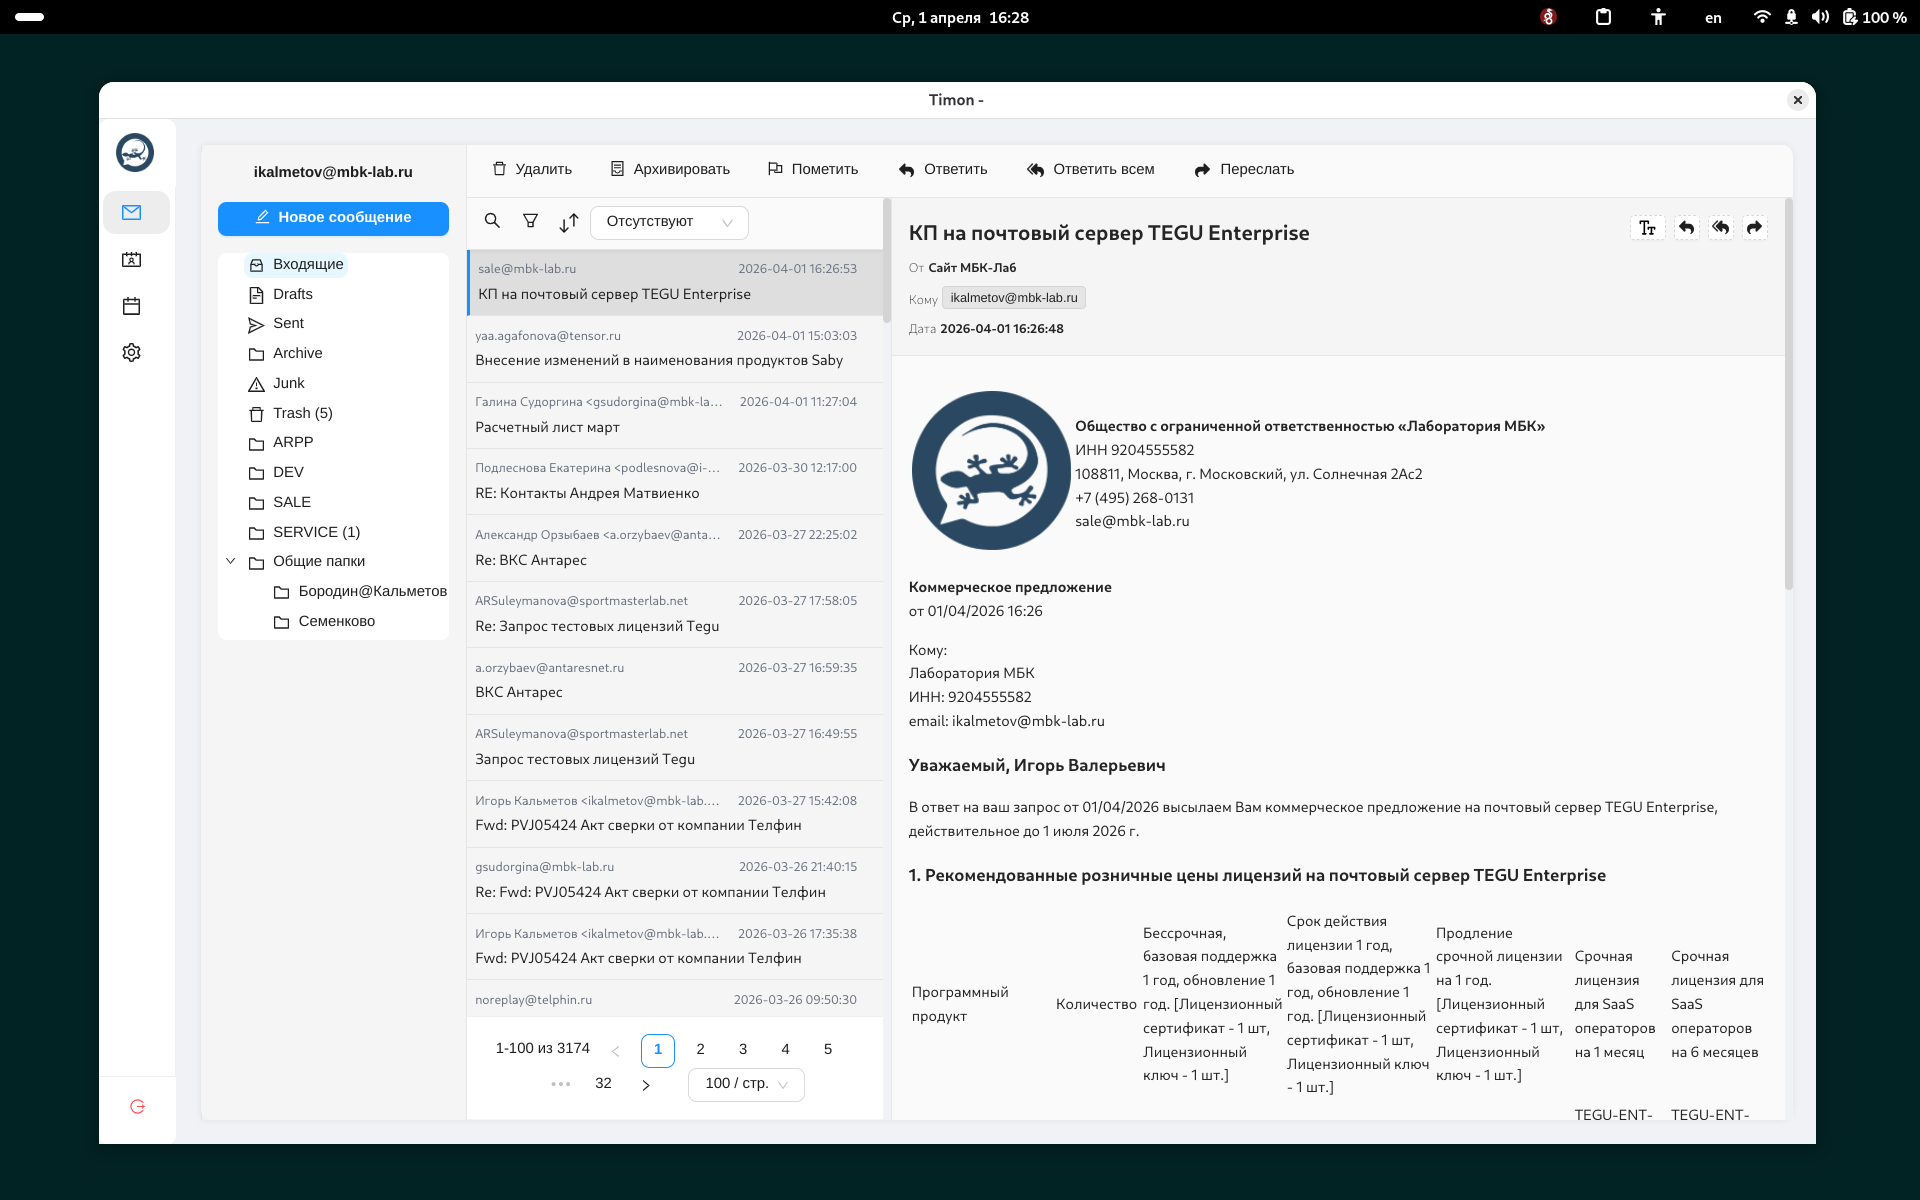This screenshot has height=1200, width=1920.
Task: Archive the email via Архивировать
Action: (x=669, y=169)
